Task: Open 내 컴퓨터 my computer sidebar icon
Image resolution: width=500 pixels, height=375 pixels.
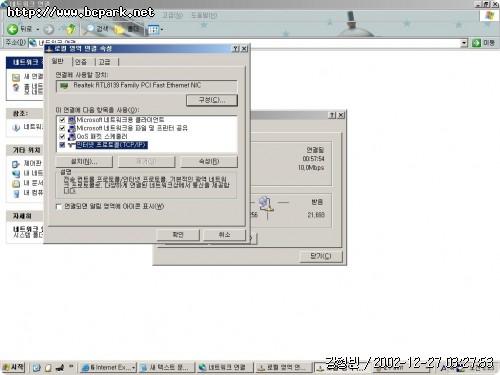Action: (x=16, y=193)
